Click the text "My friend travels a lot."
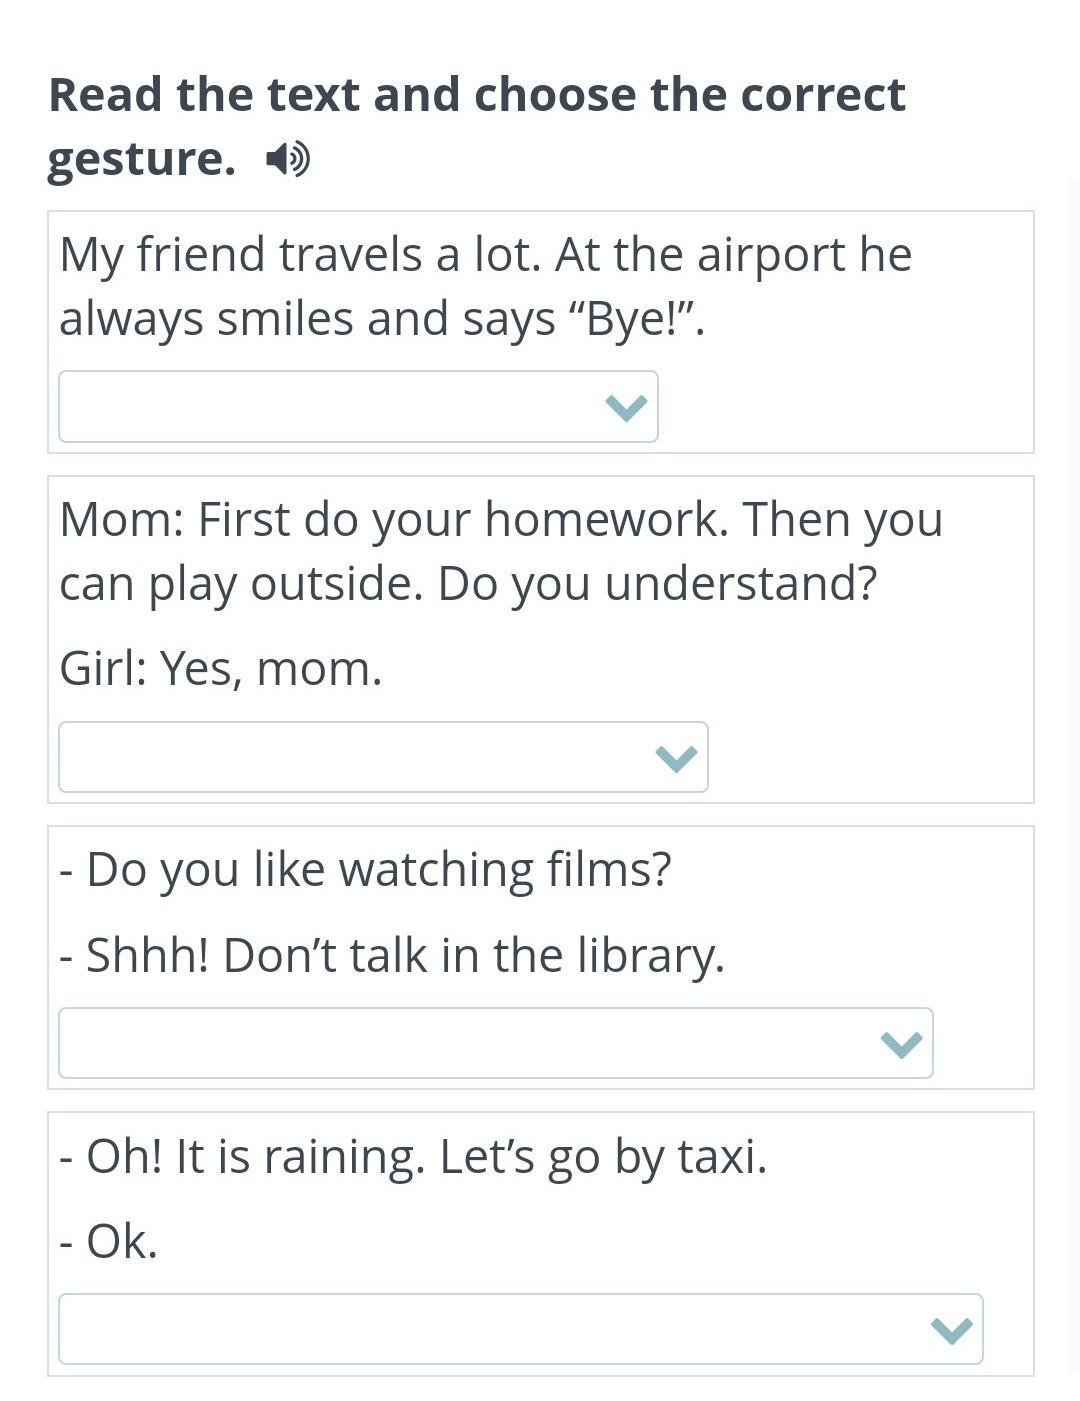This screenshot has width=1080, height=1401. click(x=300, y=254)
